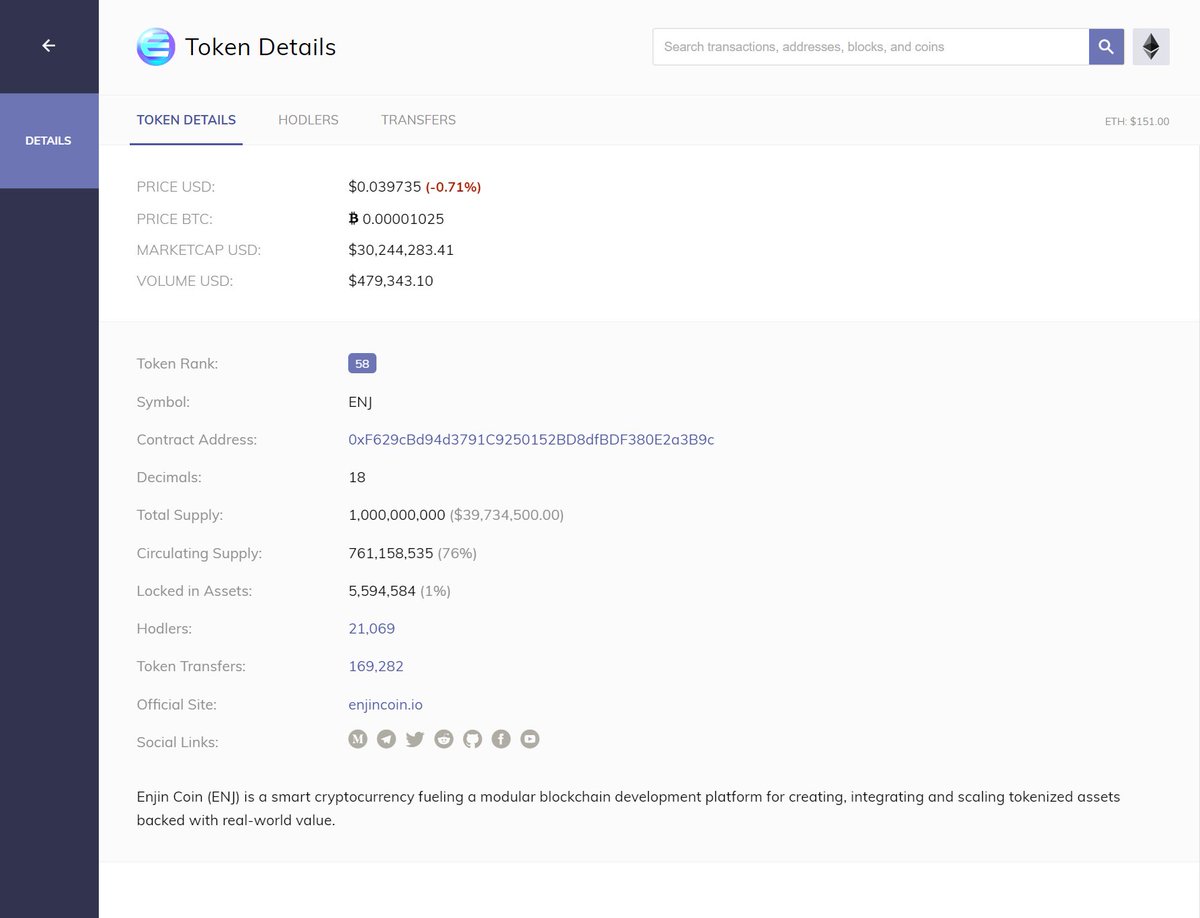Click the decimals value 18

[357, 478]
